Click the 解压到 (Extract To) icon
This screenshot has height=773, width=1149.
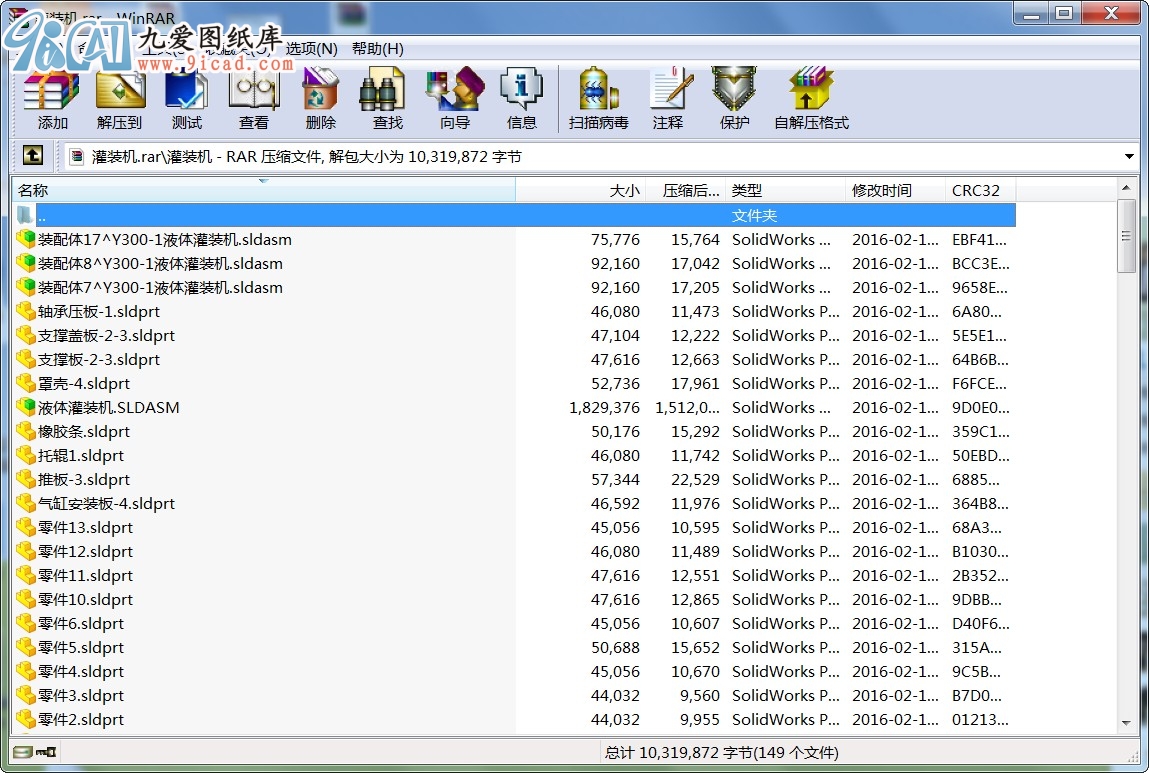click(x=119, y=98)
